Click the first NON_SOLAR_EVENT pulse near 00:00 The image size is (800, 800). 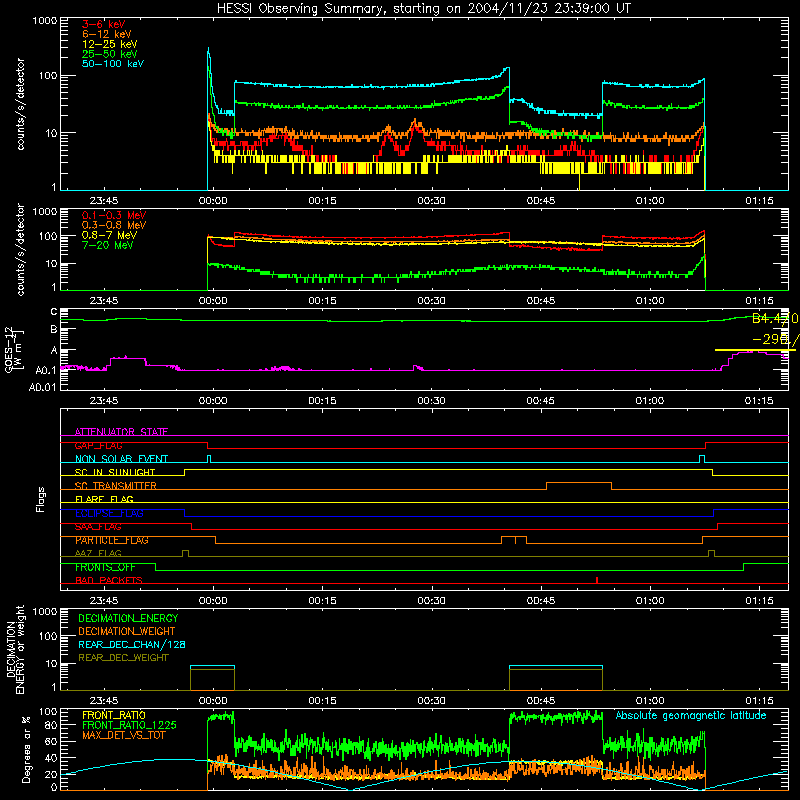pyautogui.click(x=209, y=459)
